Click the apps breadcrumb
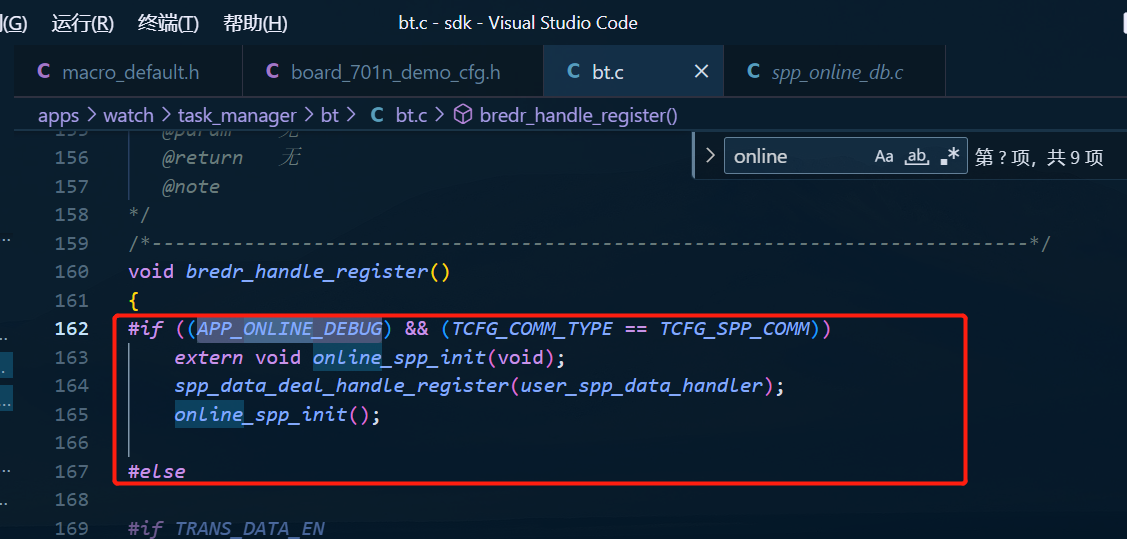The height and width of the screenshot is (539, 1127). coord(59,115)
